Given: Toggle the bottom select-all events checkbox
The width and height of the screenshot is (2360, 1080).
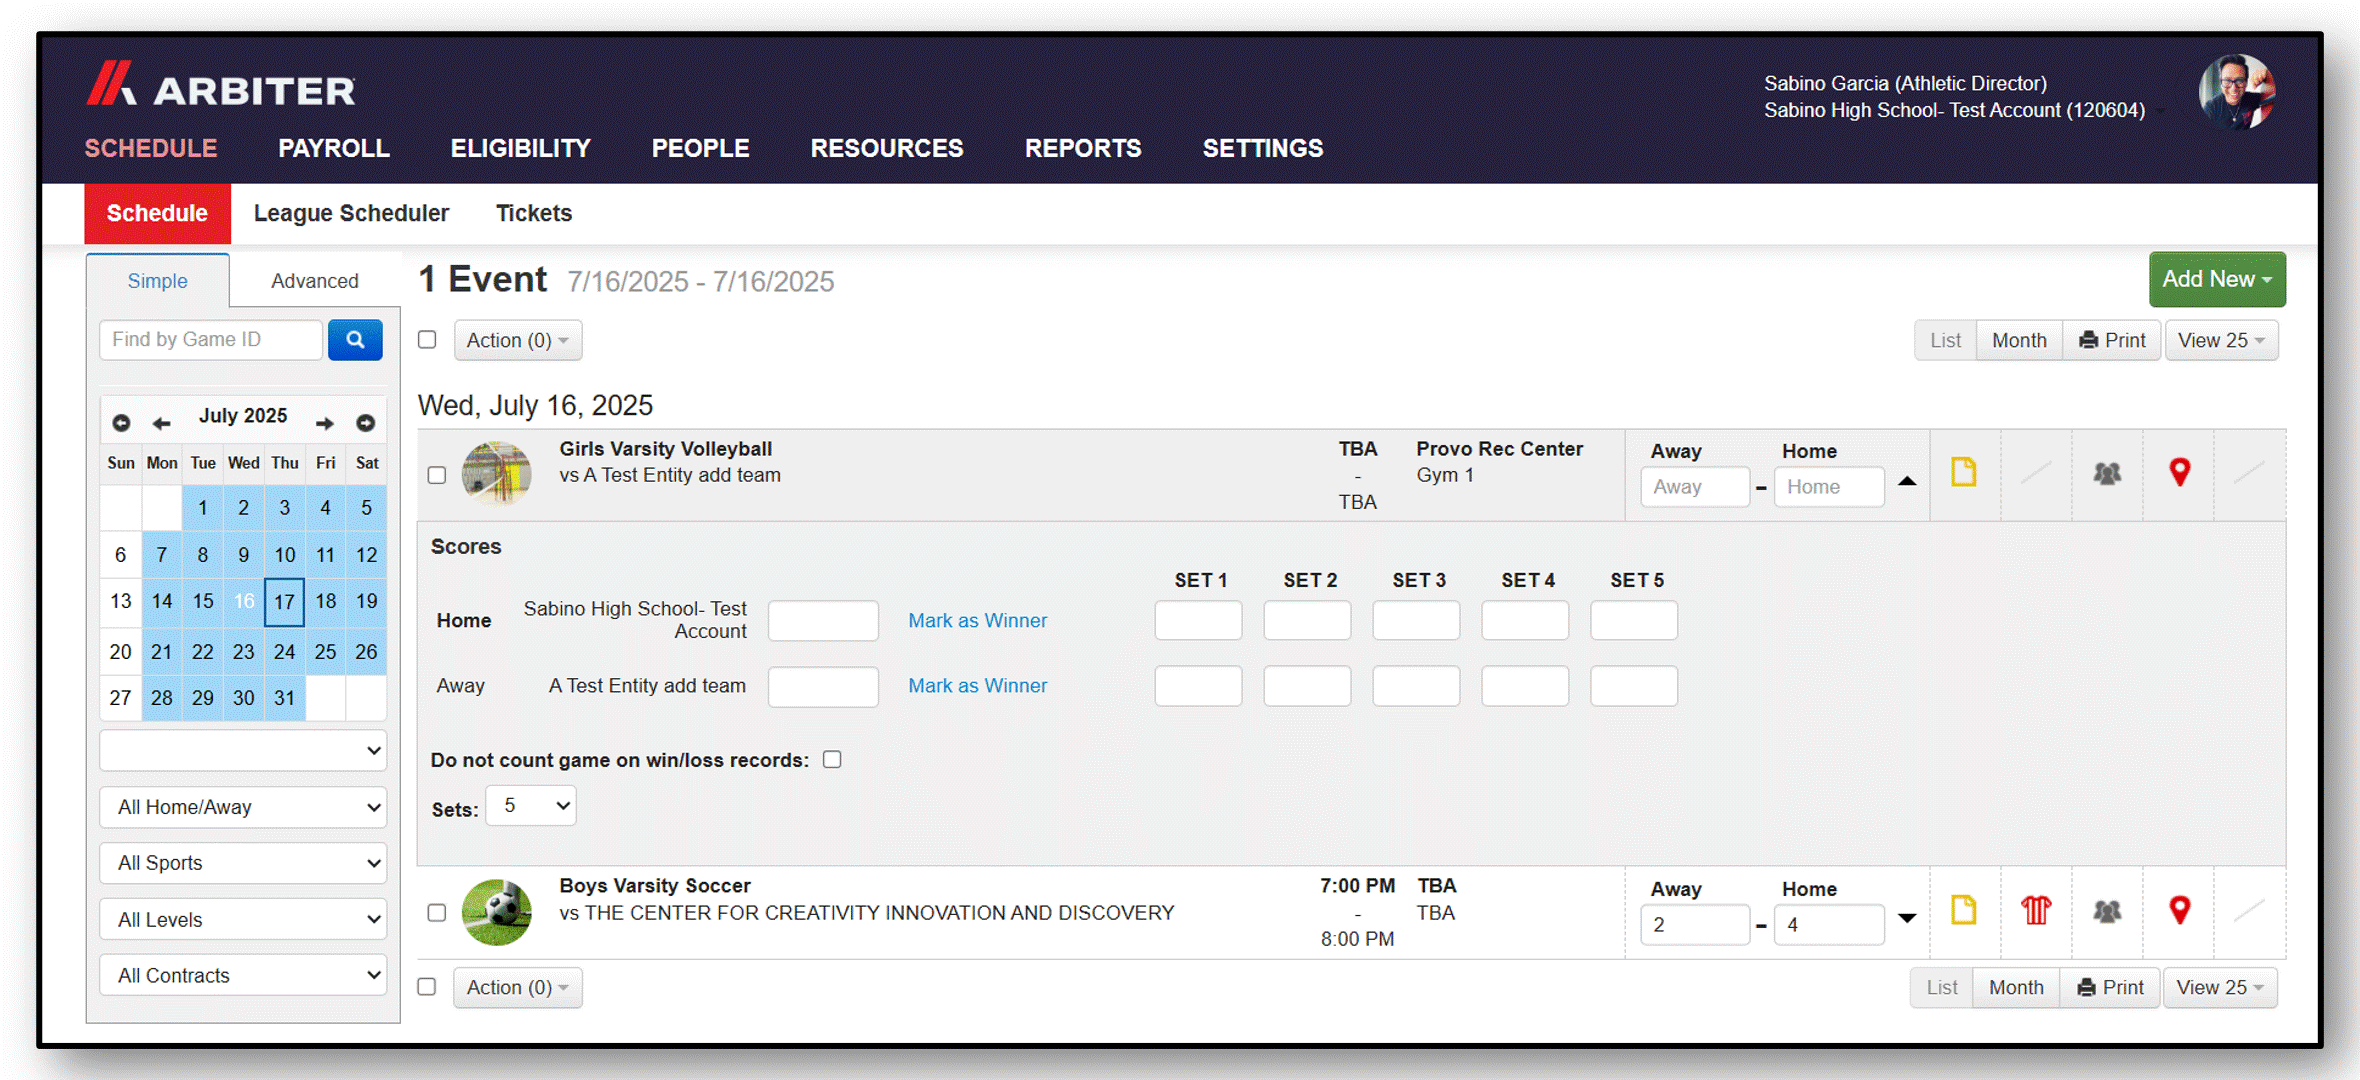Looking at the screenshot, I should pos(427,986).
